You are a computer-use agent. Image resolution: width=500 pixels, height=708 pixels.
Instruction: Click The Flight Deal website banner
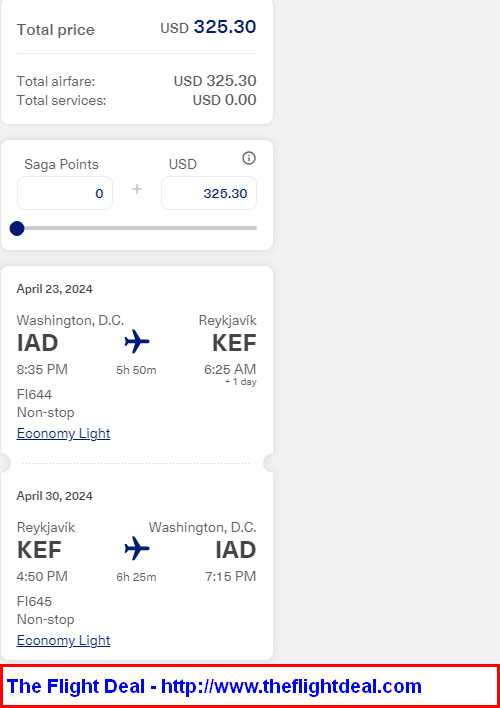pyautogui.click(x=250, y=686)
